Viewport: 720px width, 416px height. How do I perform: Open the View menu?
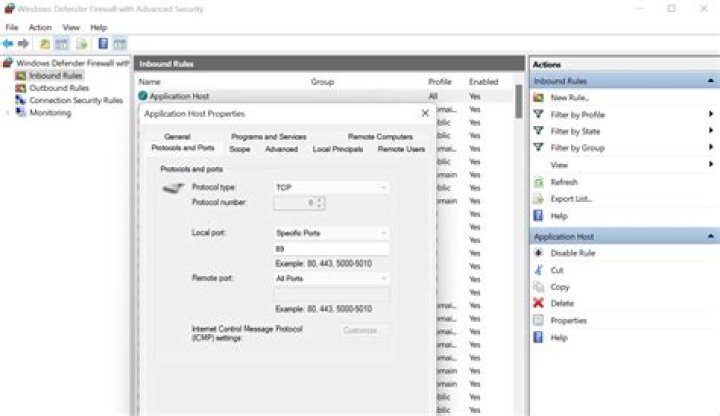click(x=71, y=27)
